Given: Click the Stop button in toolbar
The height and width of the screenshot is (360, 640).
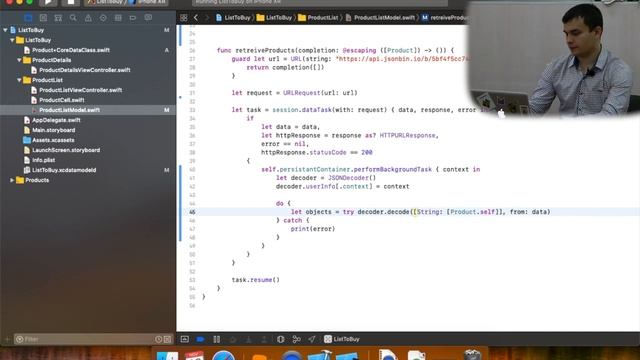Looking at the screenshot, I should 71,2.
